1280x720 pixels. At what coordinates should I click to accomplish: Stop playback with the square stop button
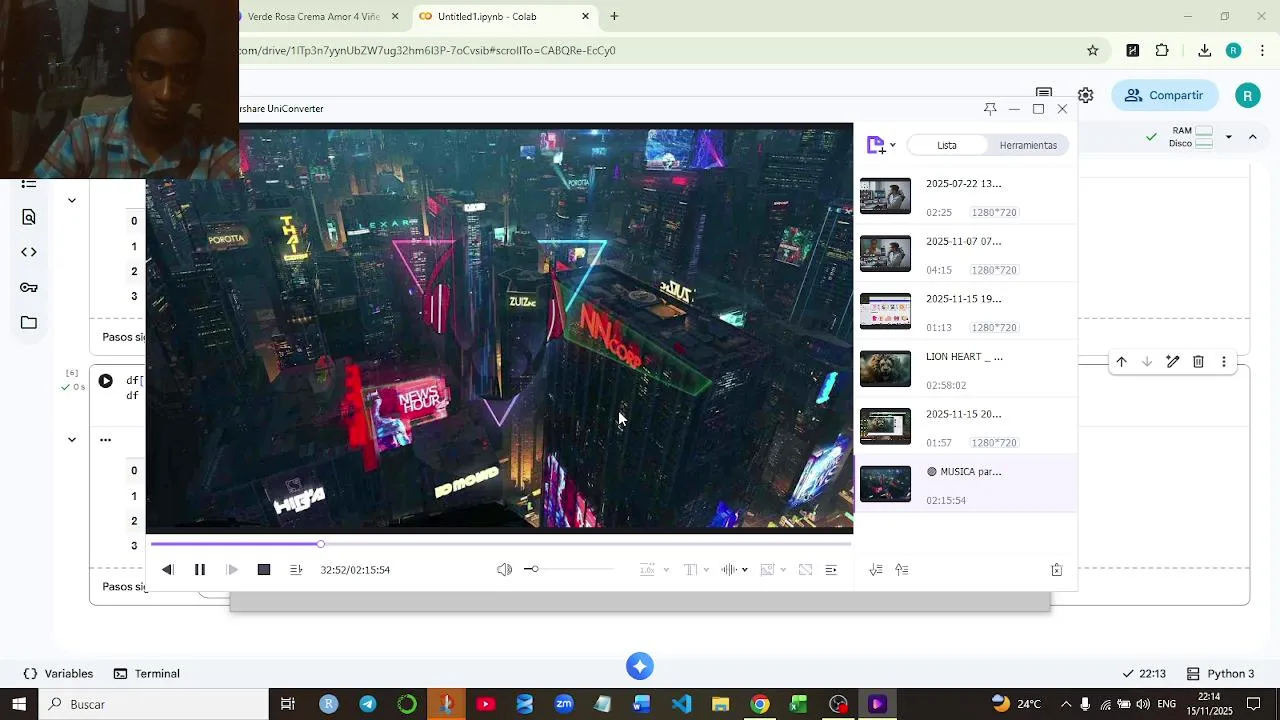click(x=264, y=570)
